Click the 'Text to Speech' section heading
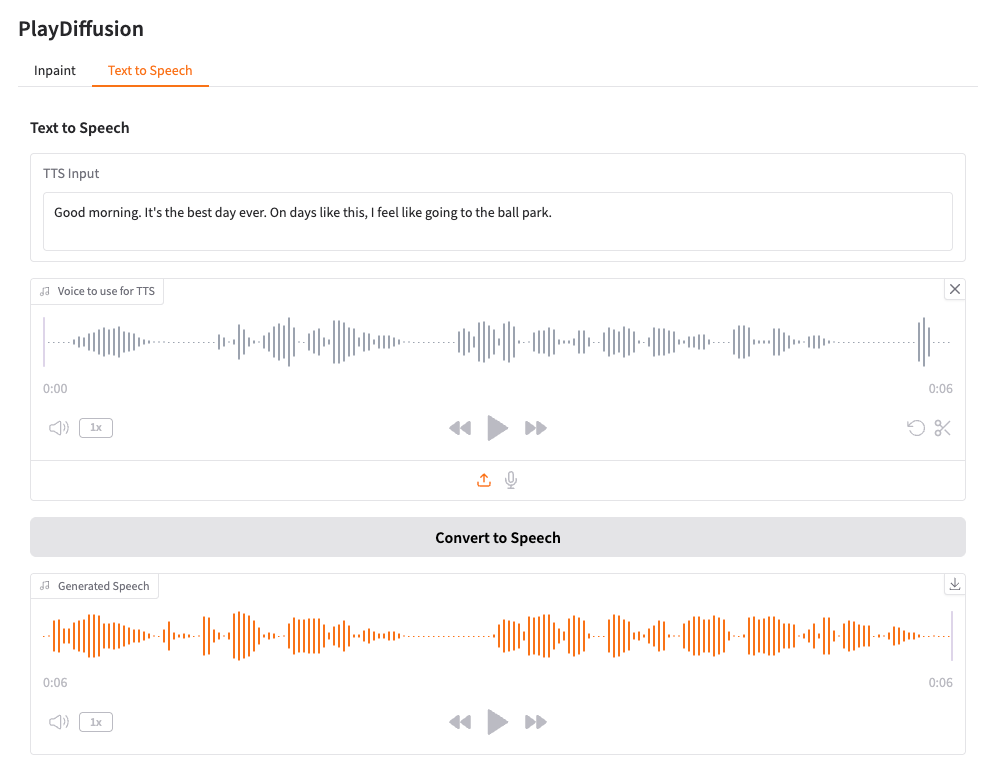 coord(80,128)
